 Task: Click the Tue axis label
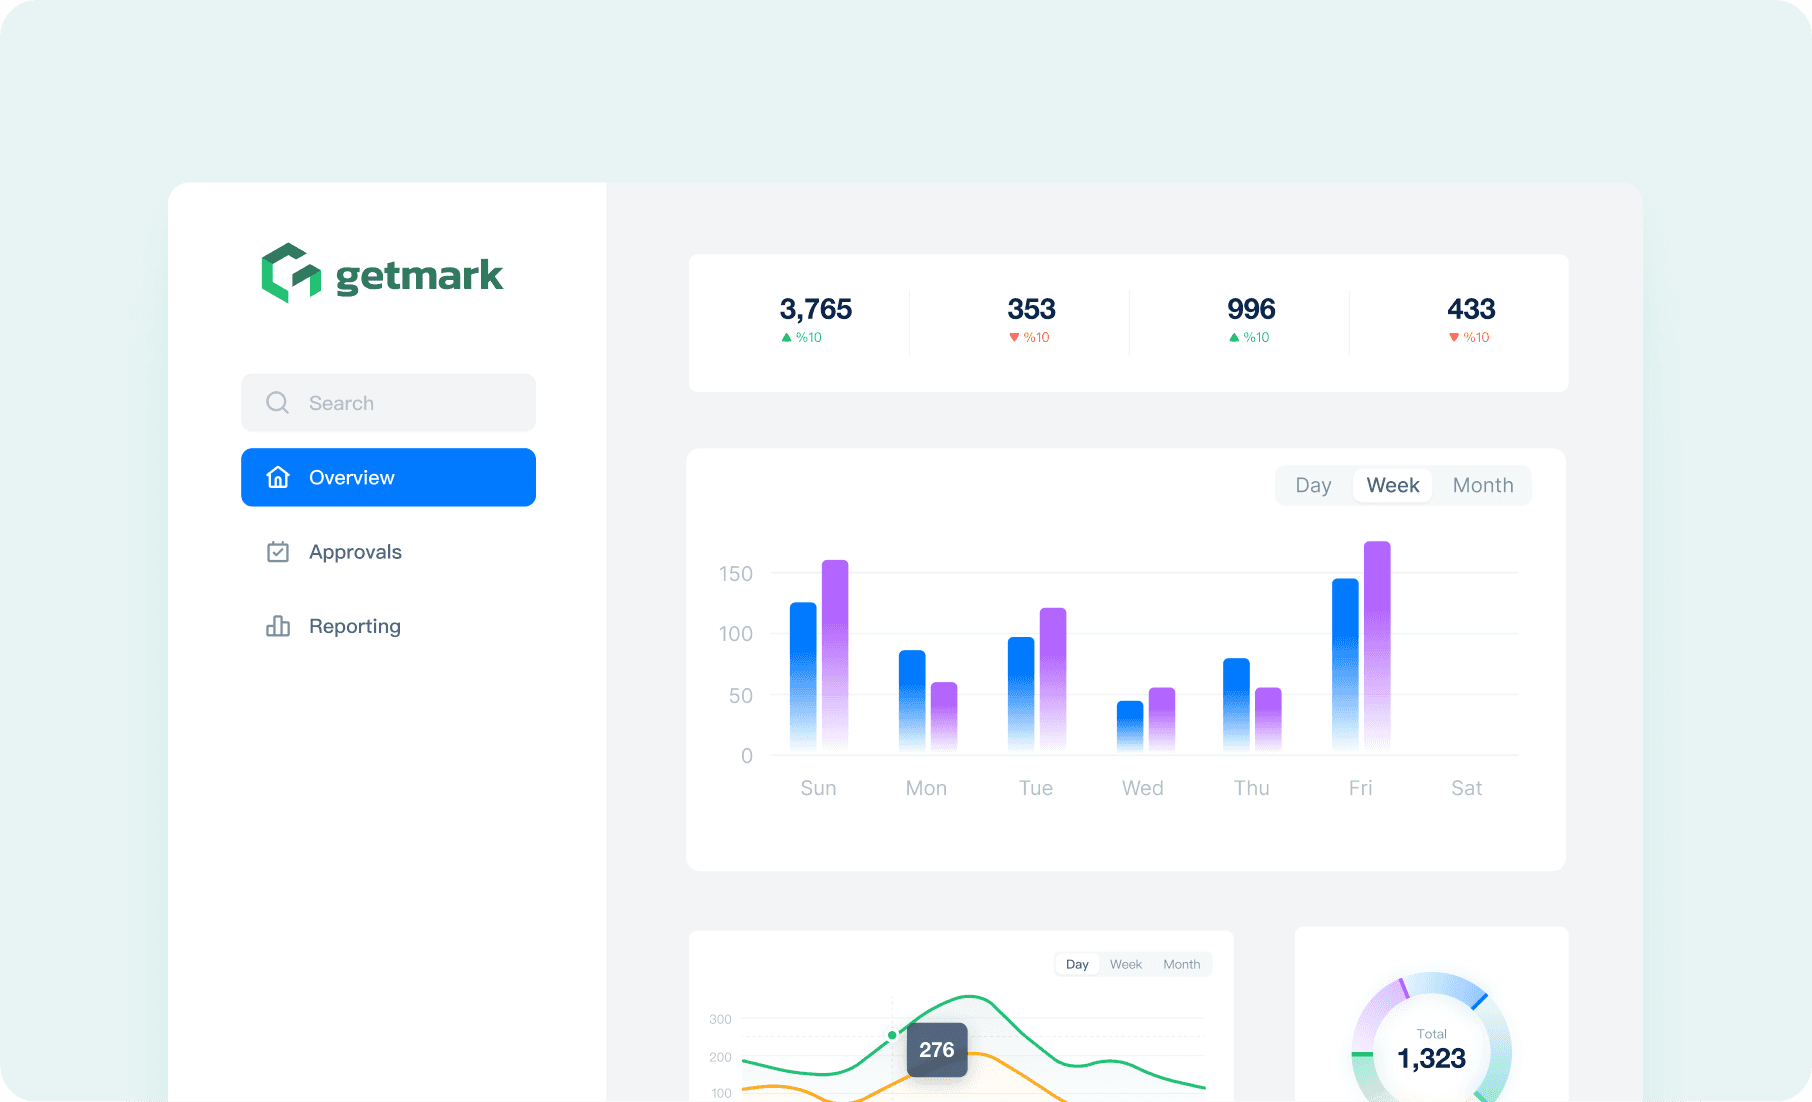[1036, 788]
